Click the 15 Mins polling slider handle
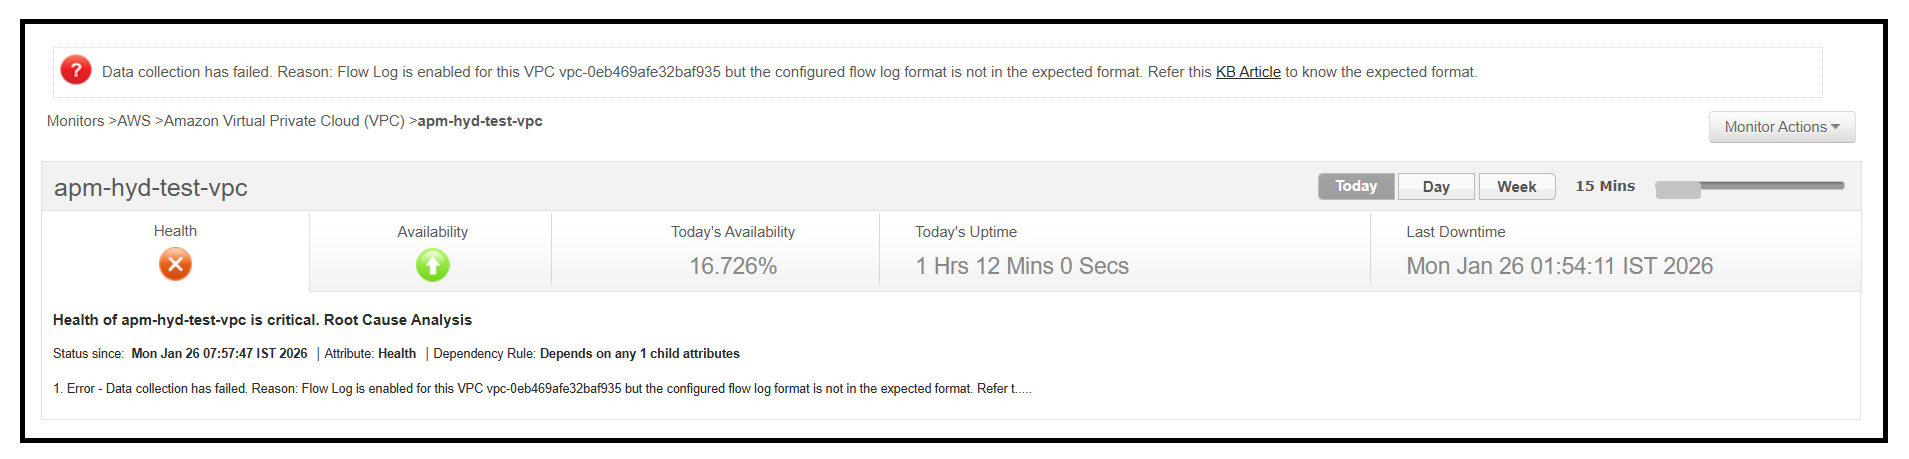Viewport: 1909px width, 459px height. (1677, 189)
